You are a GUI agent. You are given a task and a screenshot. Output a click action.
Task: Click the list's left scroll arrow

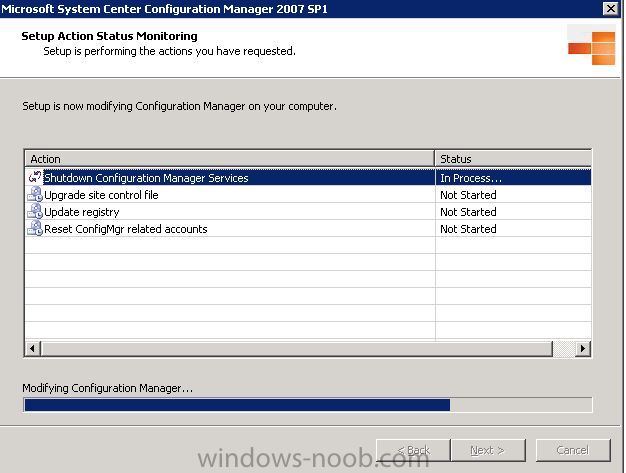pos(32,348)
